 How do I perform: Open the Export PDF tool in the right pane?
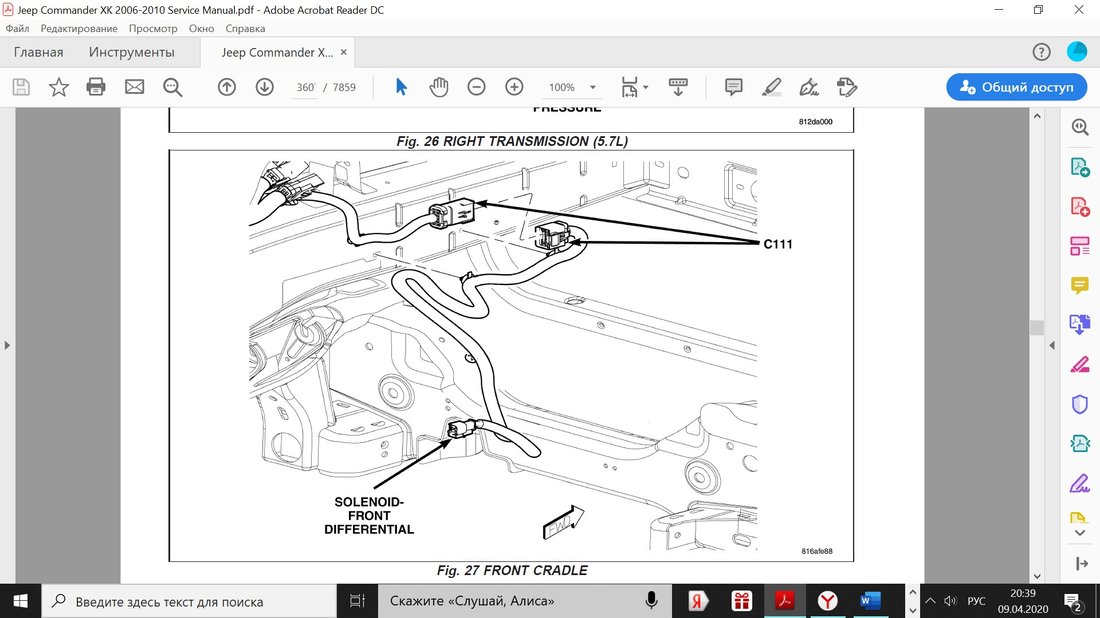1080,167
